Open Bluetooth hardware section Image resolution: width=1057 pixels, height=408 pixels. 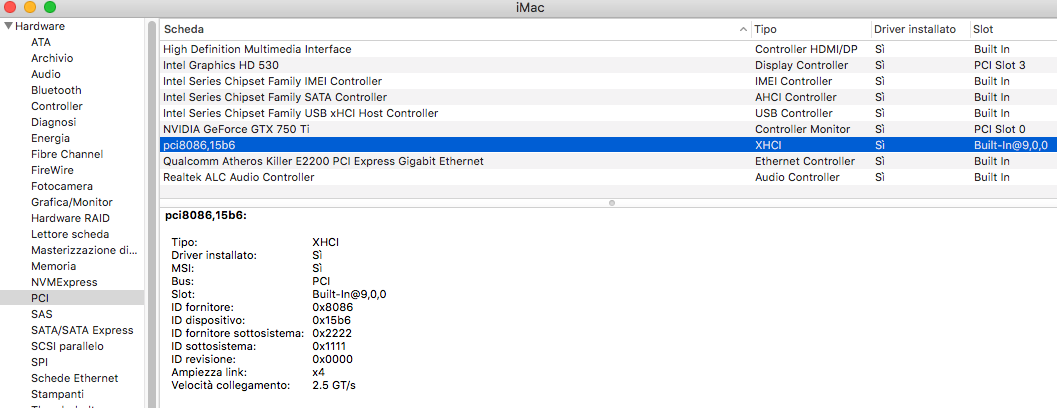pyautogui.click(x=56, y=90)
